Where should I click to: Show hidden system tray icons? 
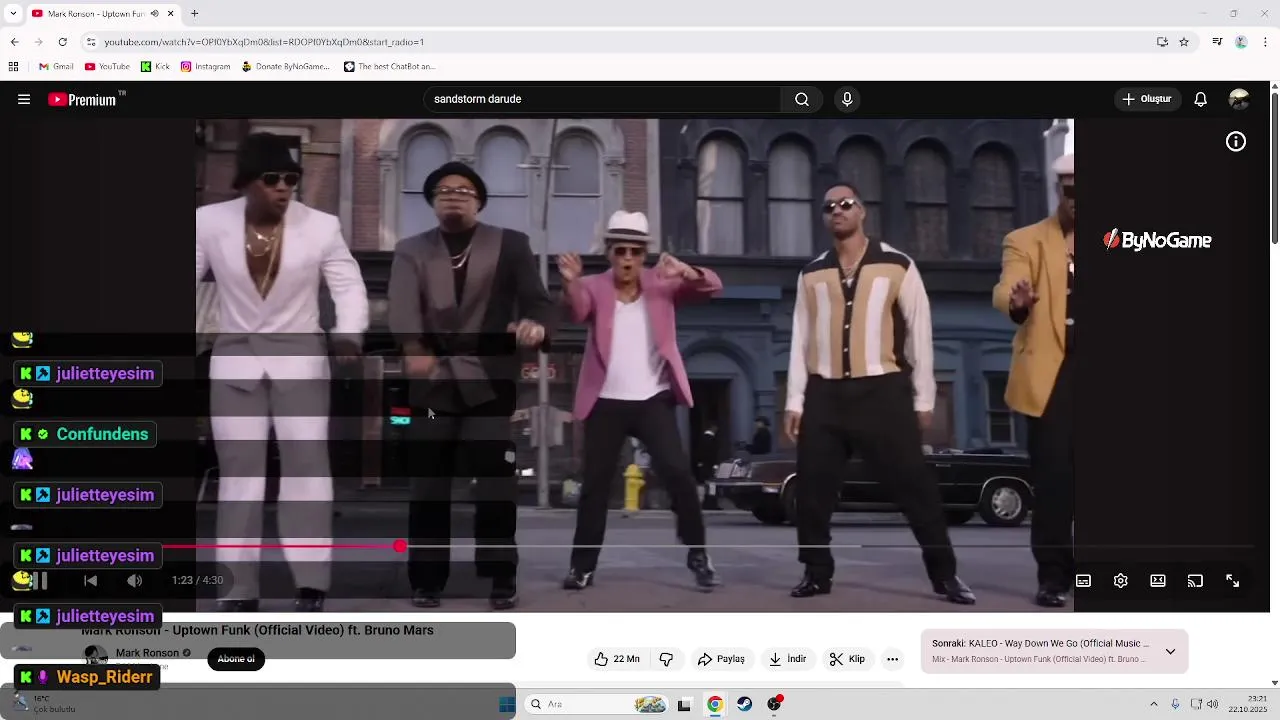click(x=1153, y=704)
